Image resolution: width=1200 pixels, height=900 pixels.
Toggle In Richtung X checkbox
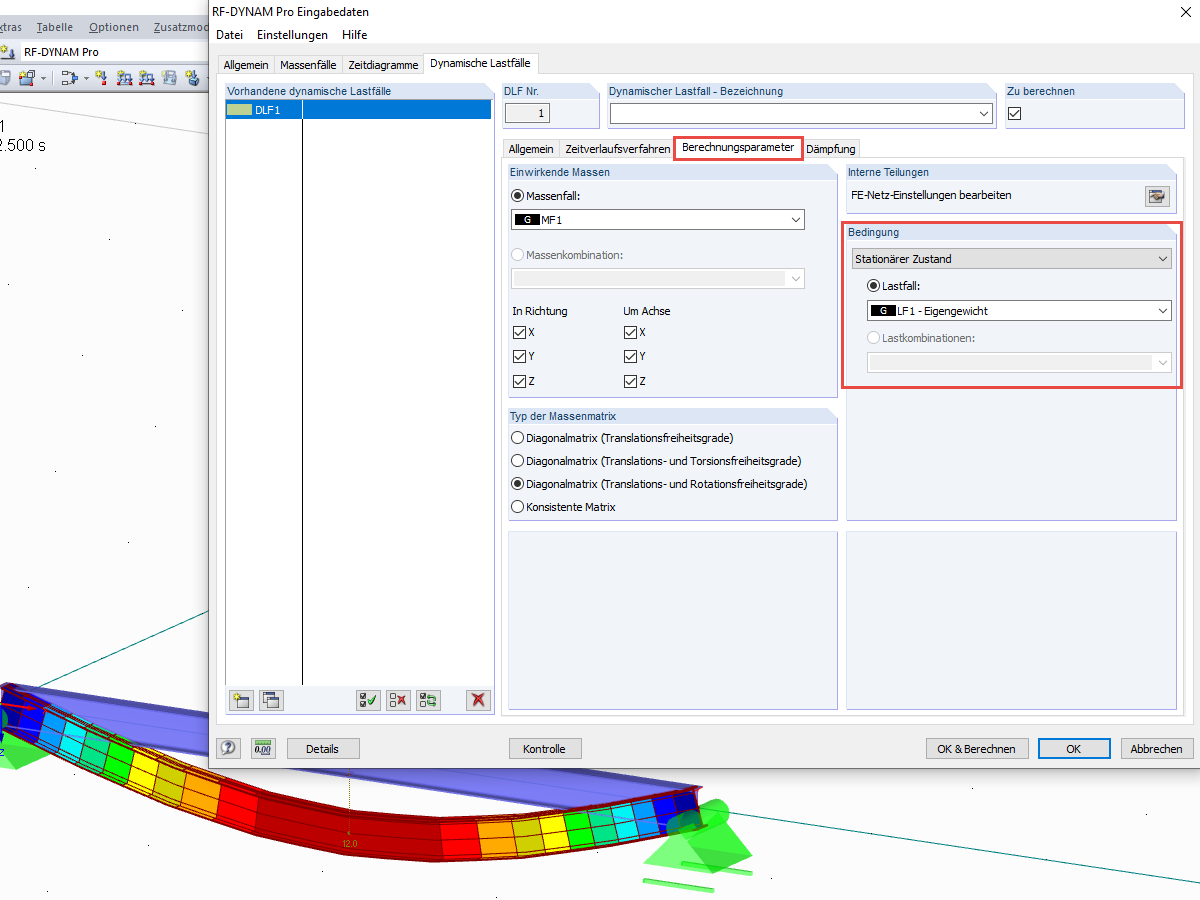pos(519,332)
